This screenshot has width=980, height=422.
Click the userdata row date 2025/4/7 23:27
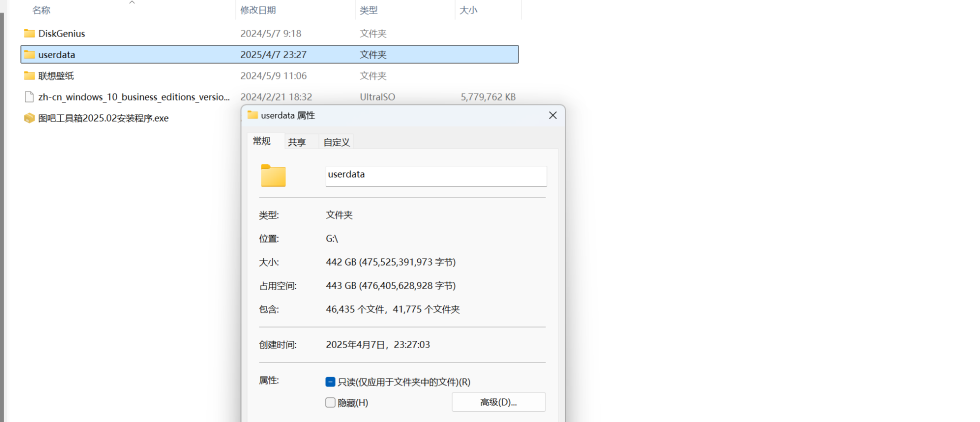273,54
